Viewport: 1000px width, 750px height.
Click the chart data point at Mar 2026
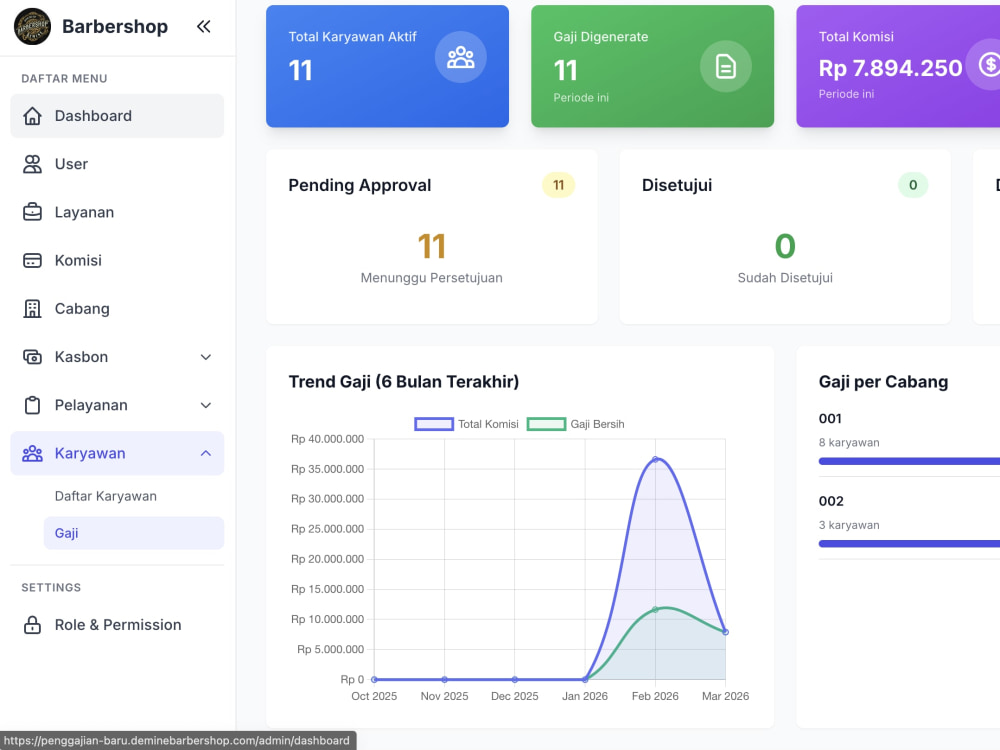click(725, 632)
